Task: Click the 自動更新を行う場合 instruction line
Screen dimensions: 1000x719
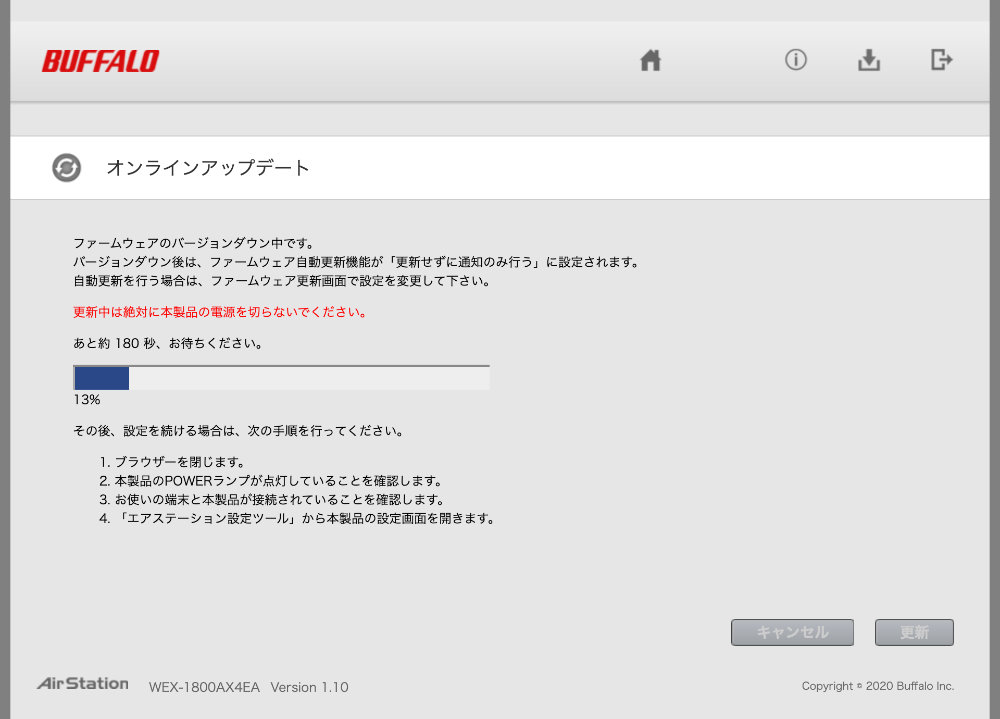Action: pos(282,281)
